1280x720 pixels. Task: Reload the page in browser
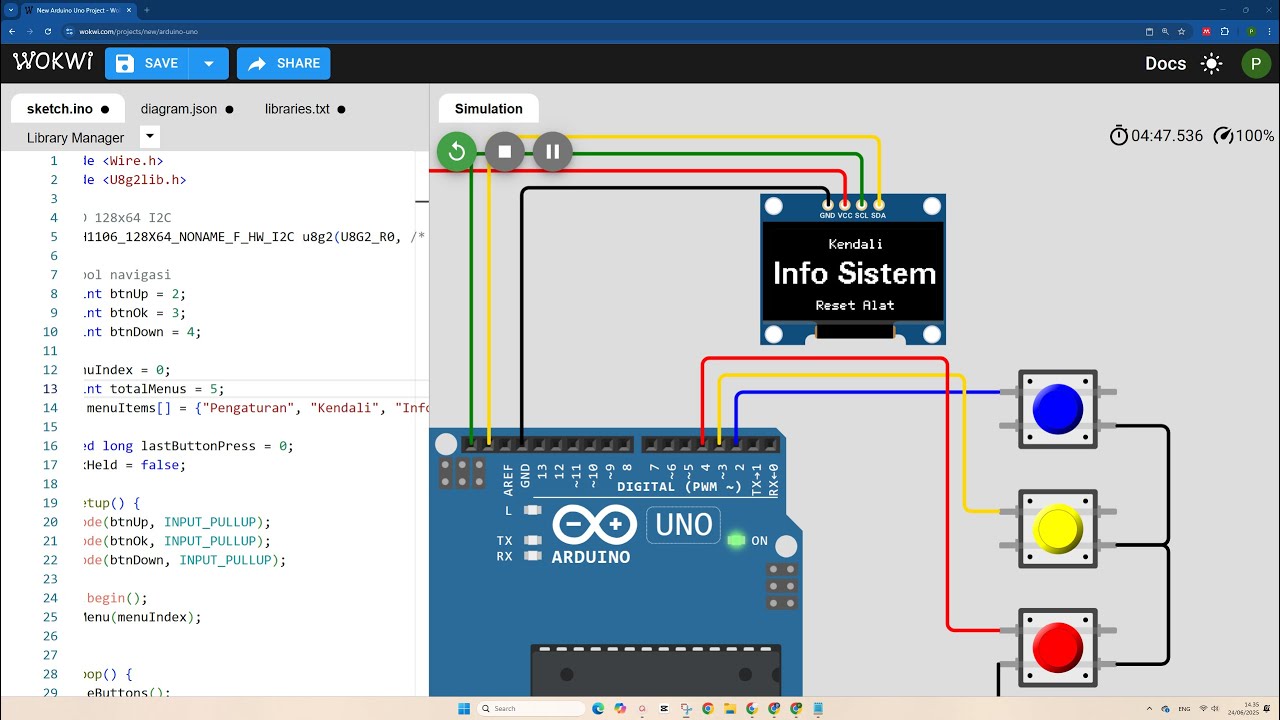[x=47, y=31]
